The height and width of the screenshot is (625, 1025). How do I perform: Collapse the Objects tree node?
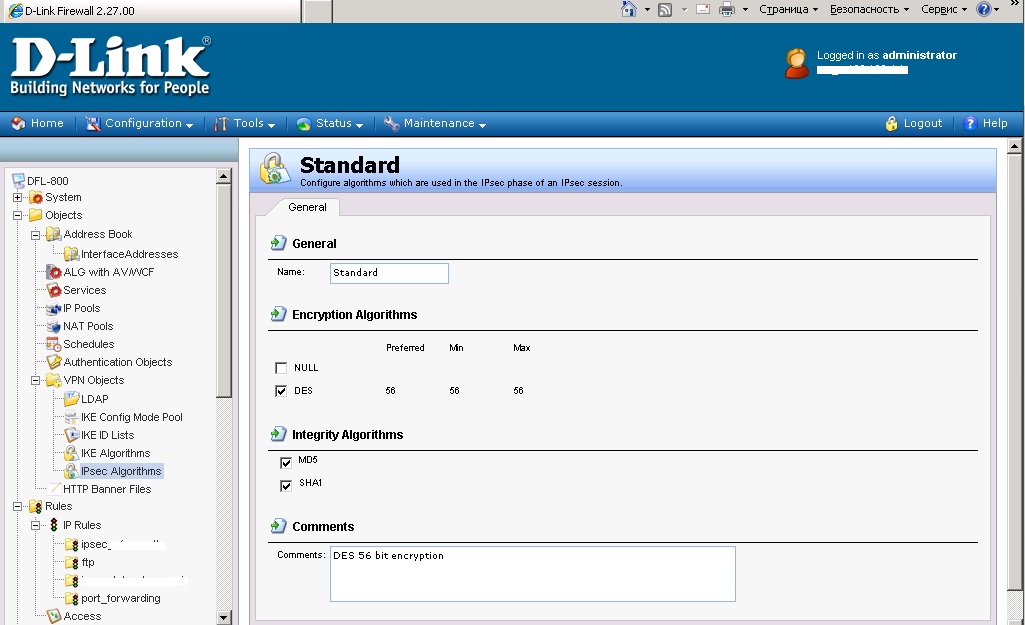18,215
